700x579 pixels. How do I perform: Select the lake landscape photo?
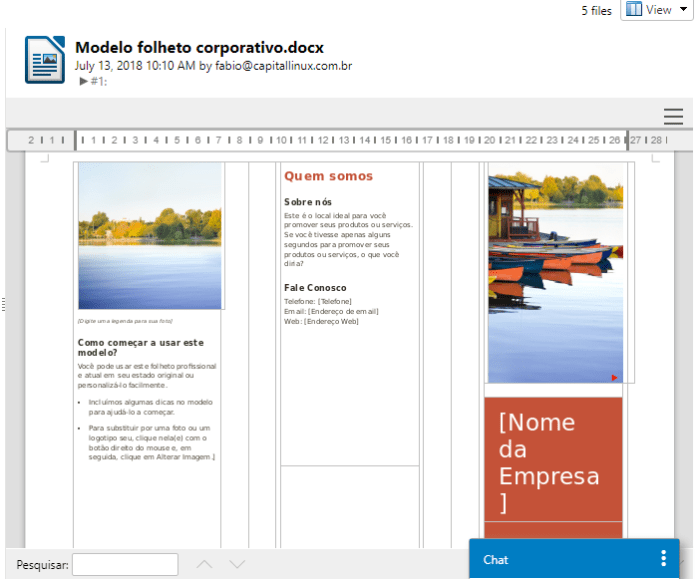coord(150,235)
